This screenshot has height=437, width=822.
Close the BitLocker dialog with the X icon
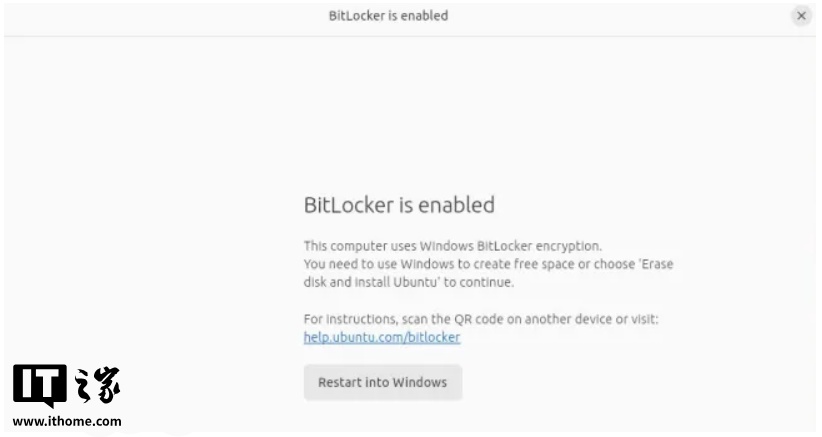(x=801, y=16)
